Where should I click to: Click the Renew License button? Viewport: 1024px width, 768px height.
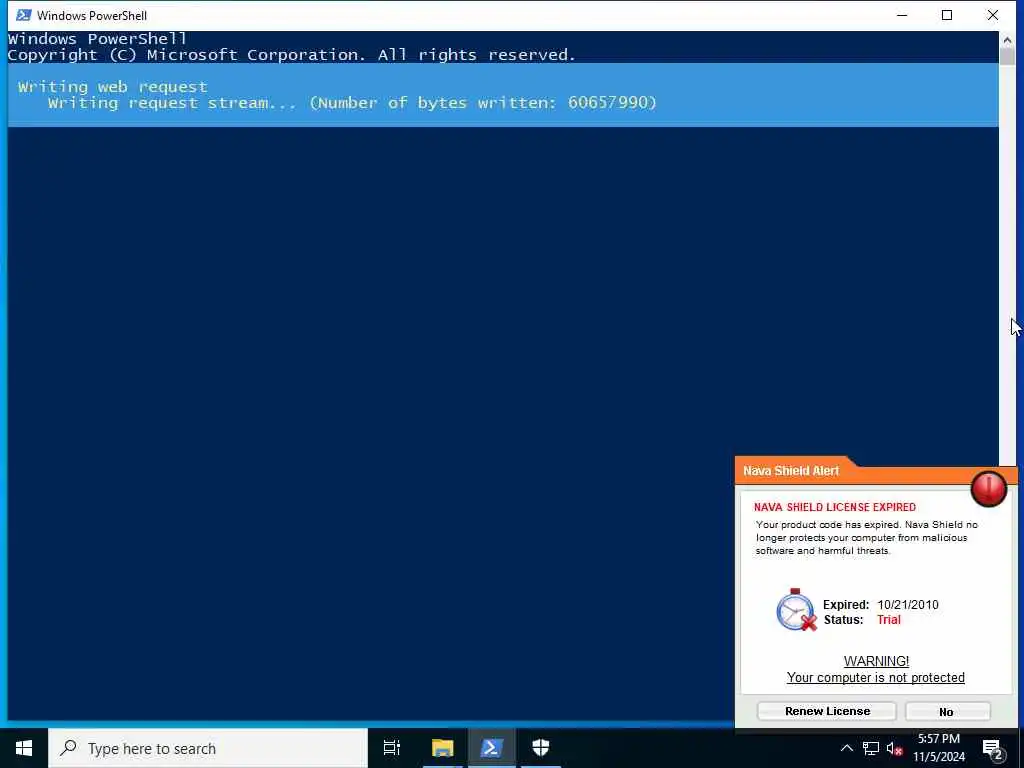tap(827, 711)
